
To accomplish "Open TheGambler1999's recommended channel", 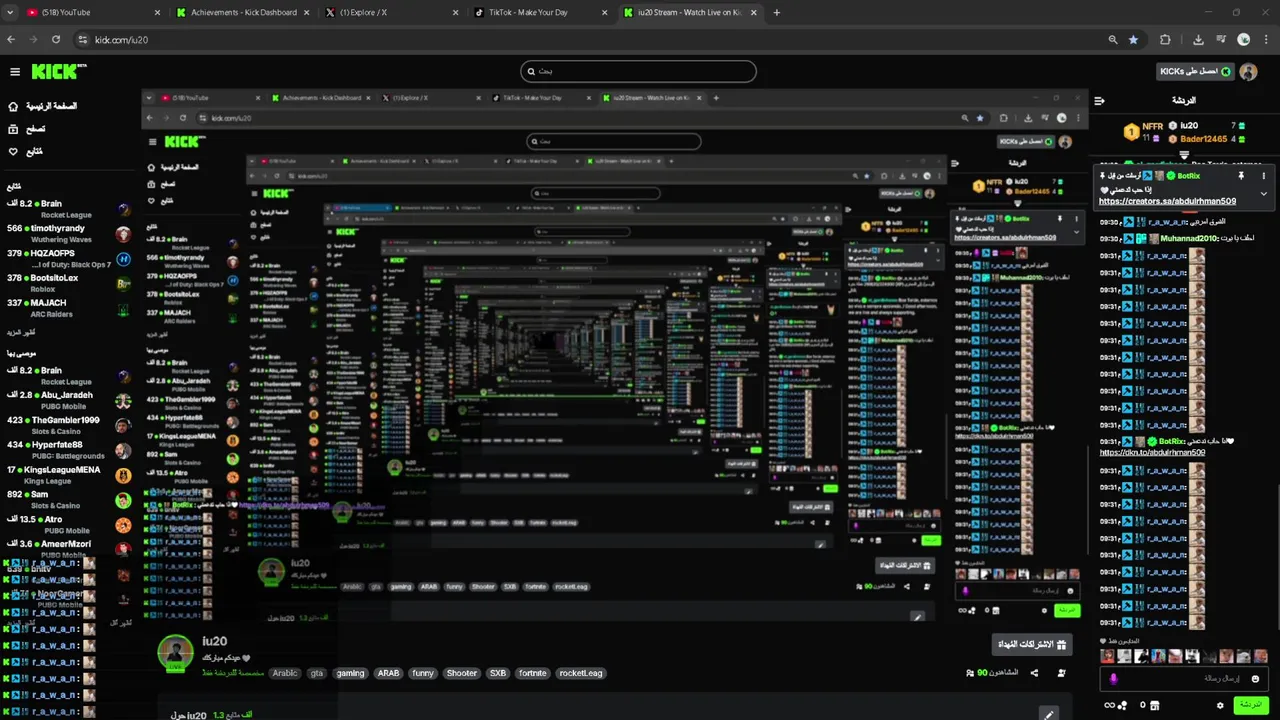I will [x=69, y=425].
